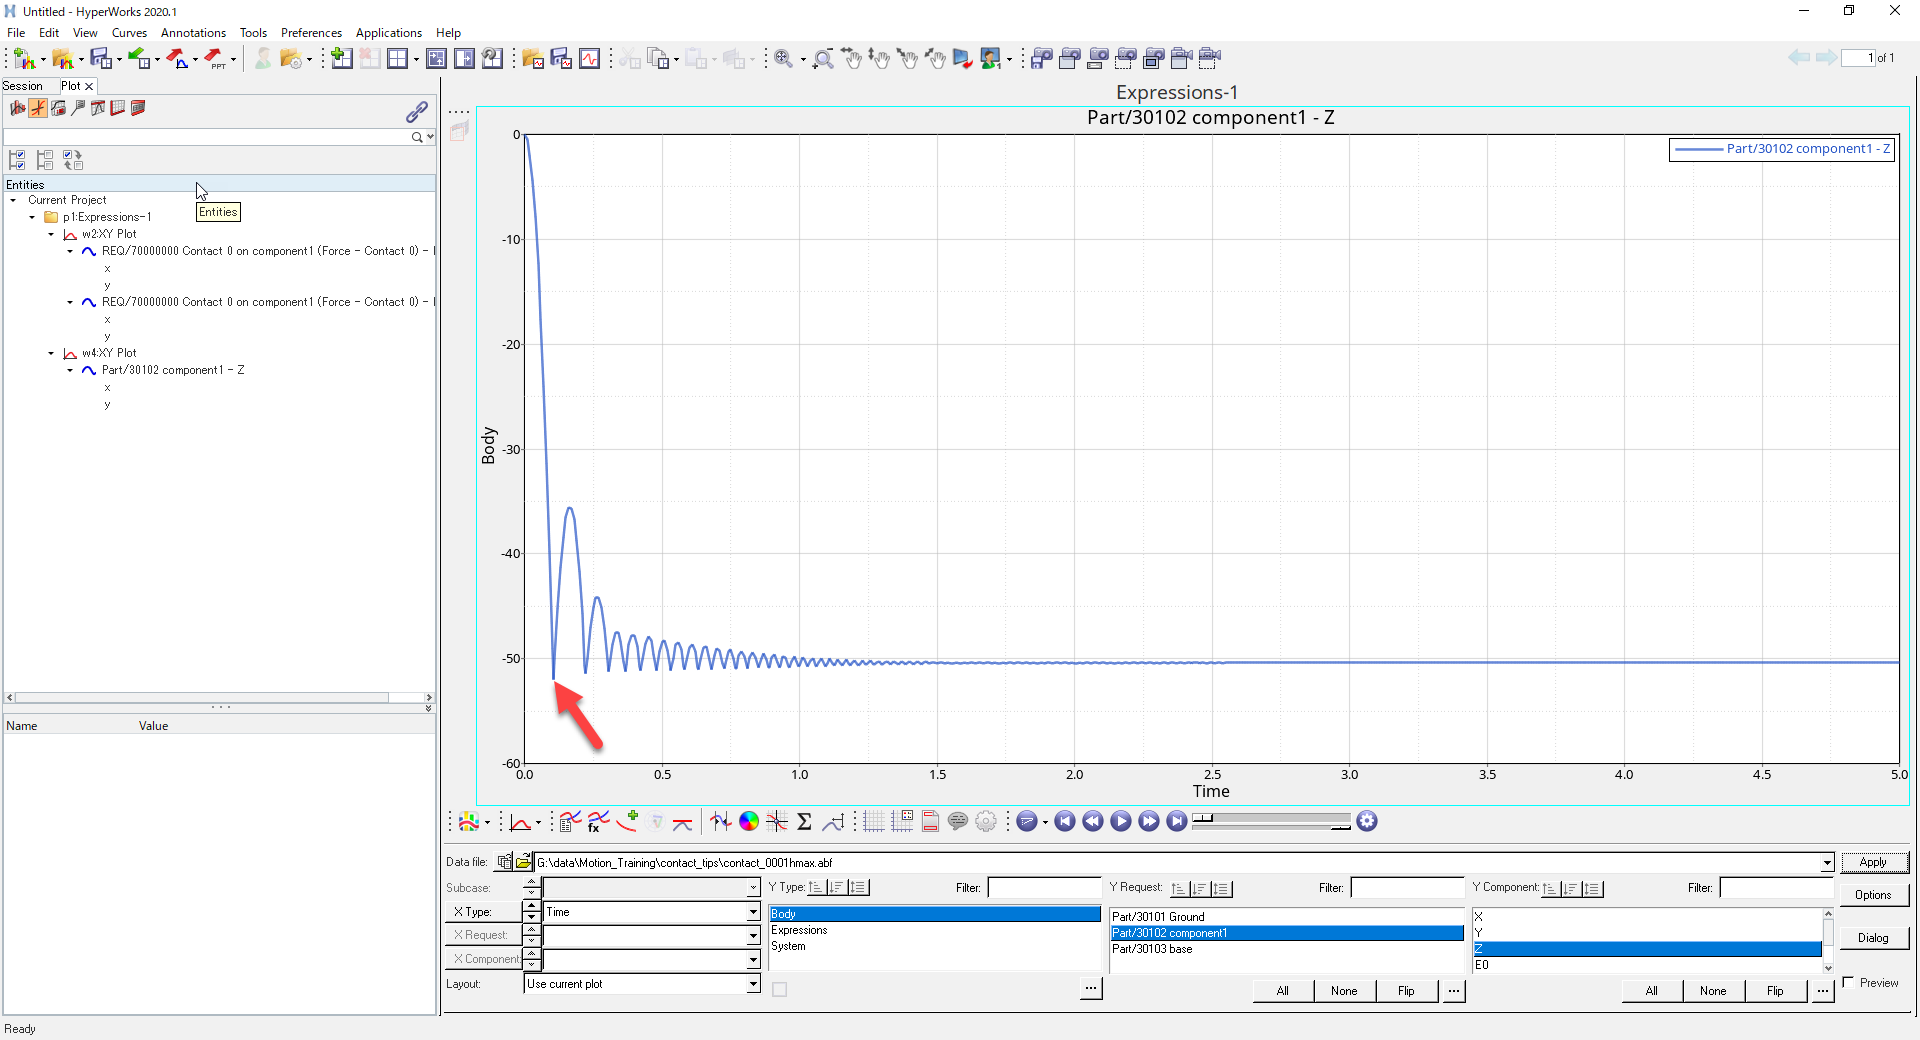This screenshot has width=1920, height=1040.
Task: Open the notes speech bubble icon
Action: coord(958,822)
